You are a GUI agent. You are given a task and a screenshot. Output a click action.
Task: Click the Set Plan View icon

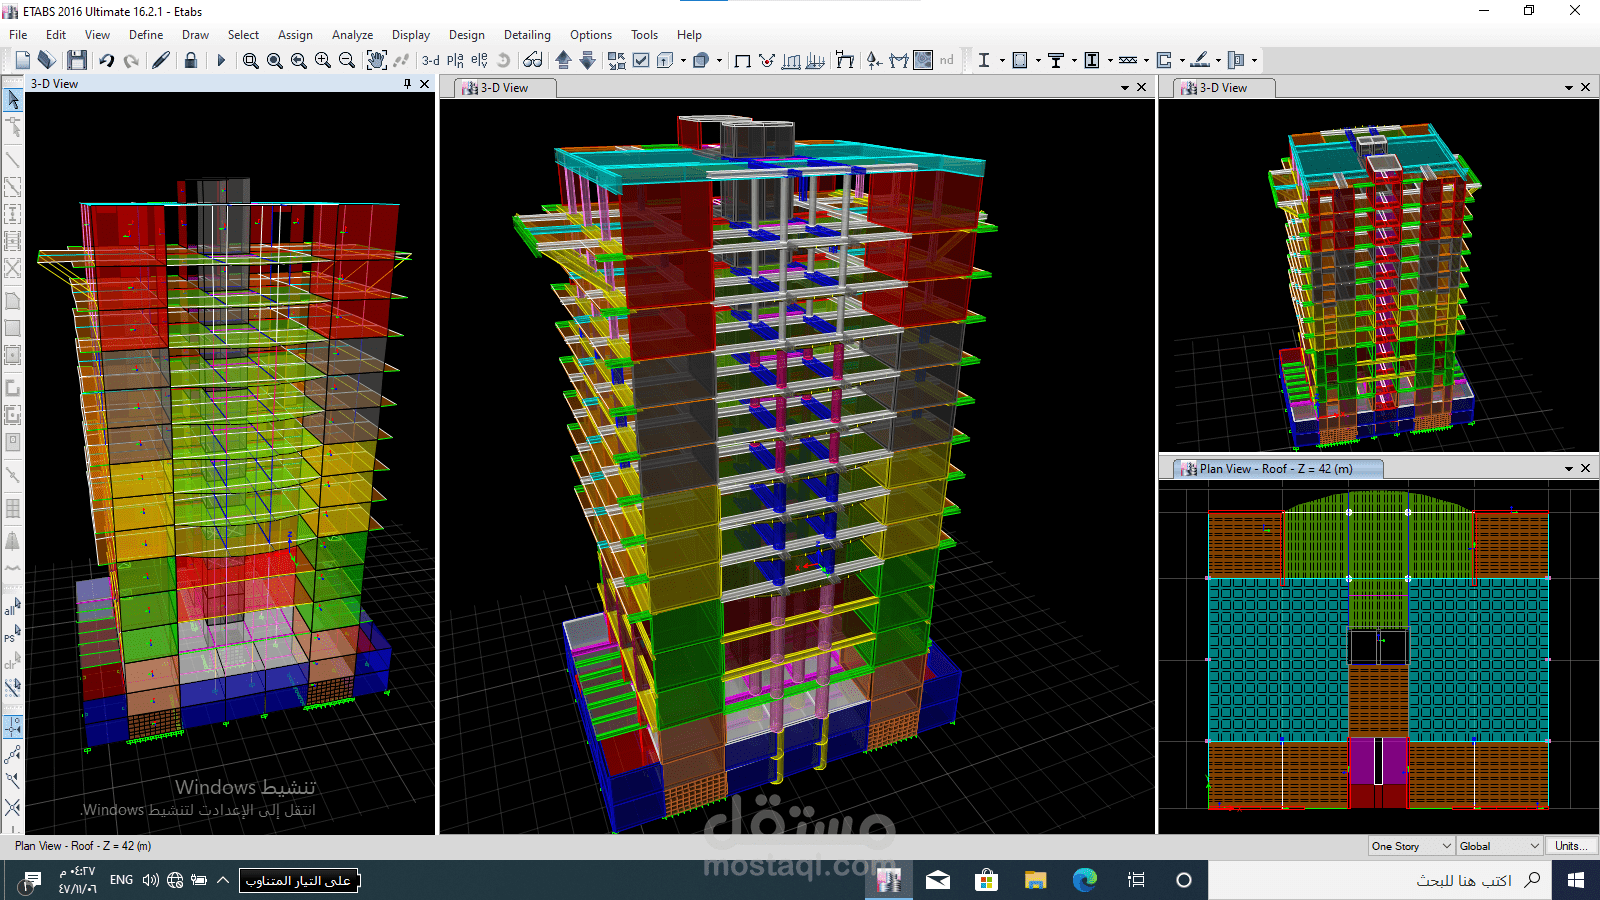[455, 60]
